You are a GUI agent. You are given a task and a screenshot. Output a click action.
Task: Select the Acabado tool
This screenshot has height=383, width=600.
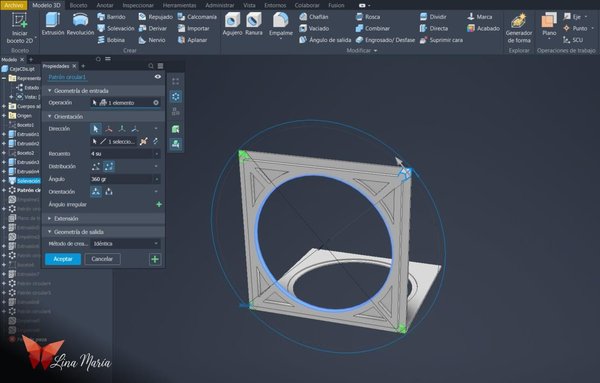tap(483, 28)
